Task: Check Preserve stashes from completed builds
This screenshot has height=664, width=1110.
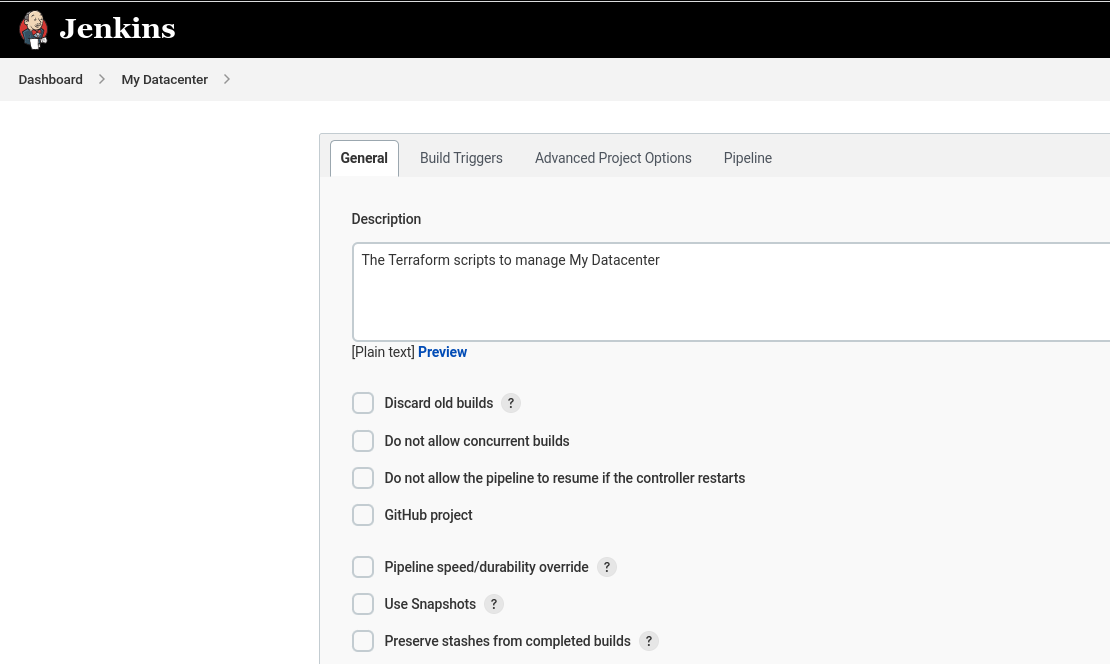Action: pyautogui.click(x=363, y=640)
